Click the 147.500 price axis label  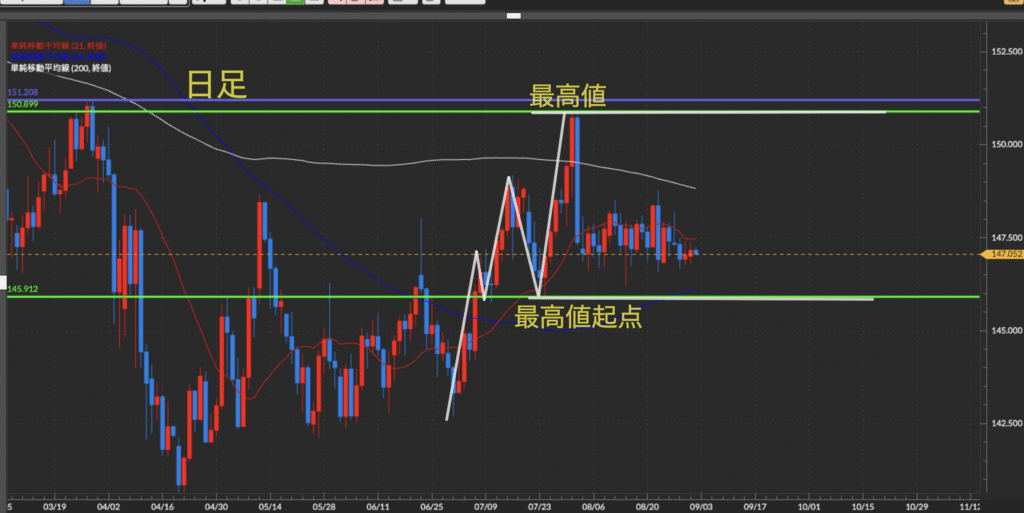pyautogui.click(x=1006, y=238)
